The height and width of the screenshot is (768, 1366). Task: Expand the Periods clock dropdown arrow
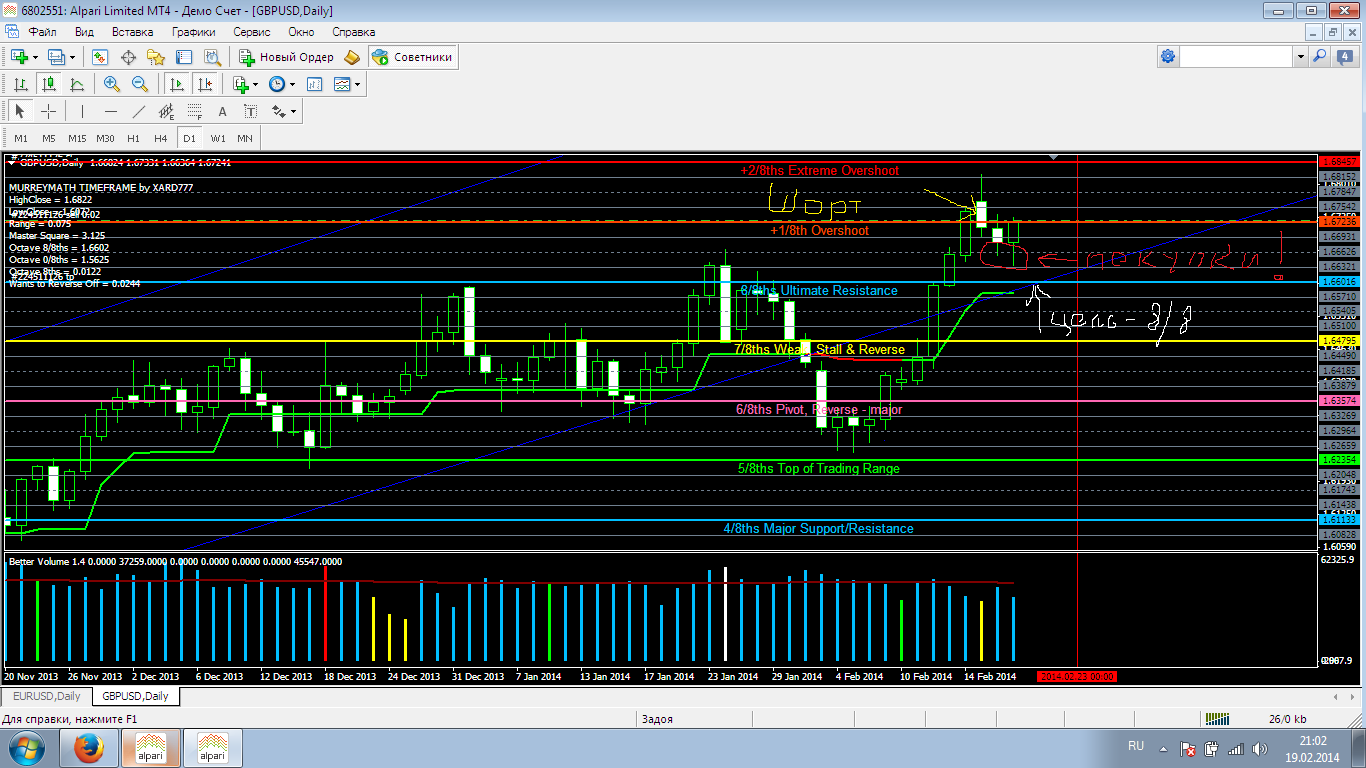click(x=293, y=85)
